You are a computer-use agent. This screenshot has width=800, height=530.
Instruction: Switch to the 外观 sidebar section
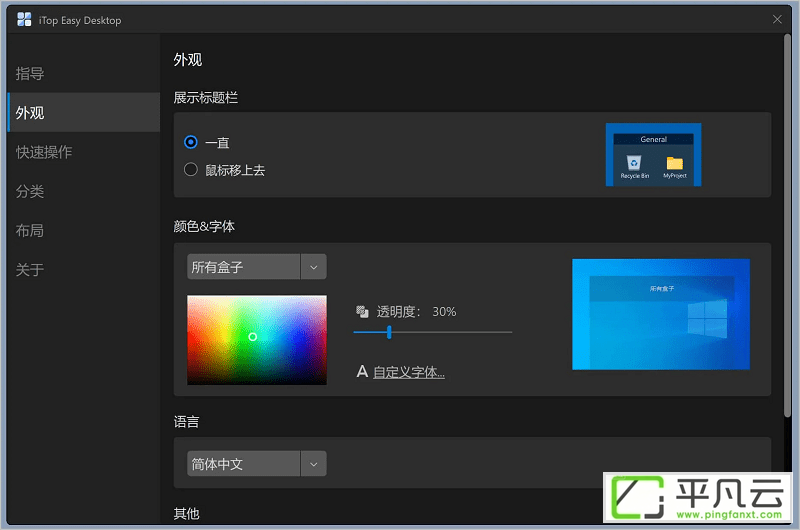(x=84, y=112)
